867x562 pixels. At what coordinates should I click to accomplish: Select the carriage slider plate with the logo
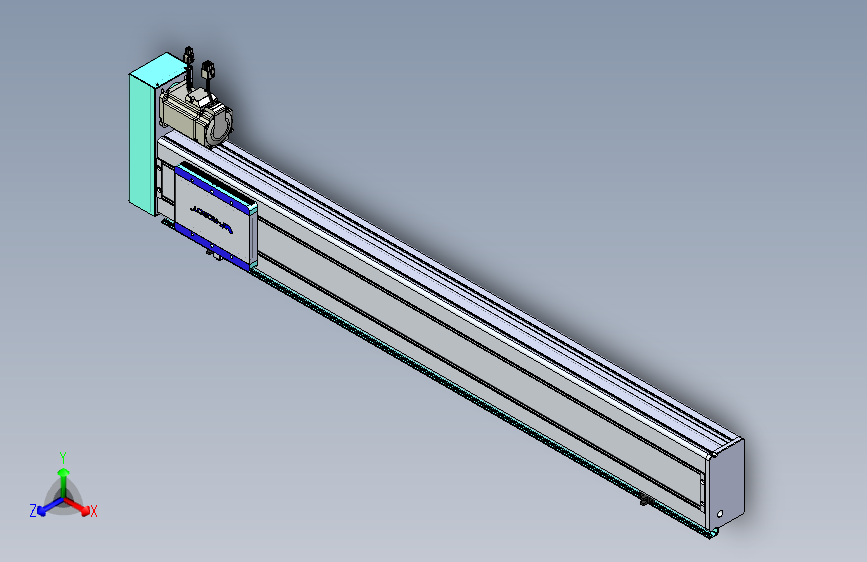click(213, 218)
